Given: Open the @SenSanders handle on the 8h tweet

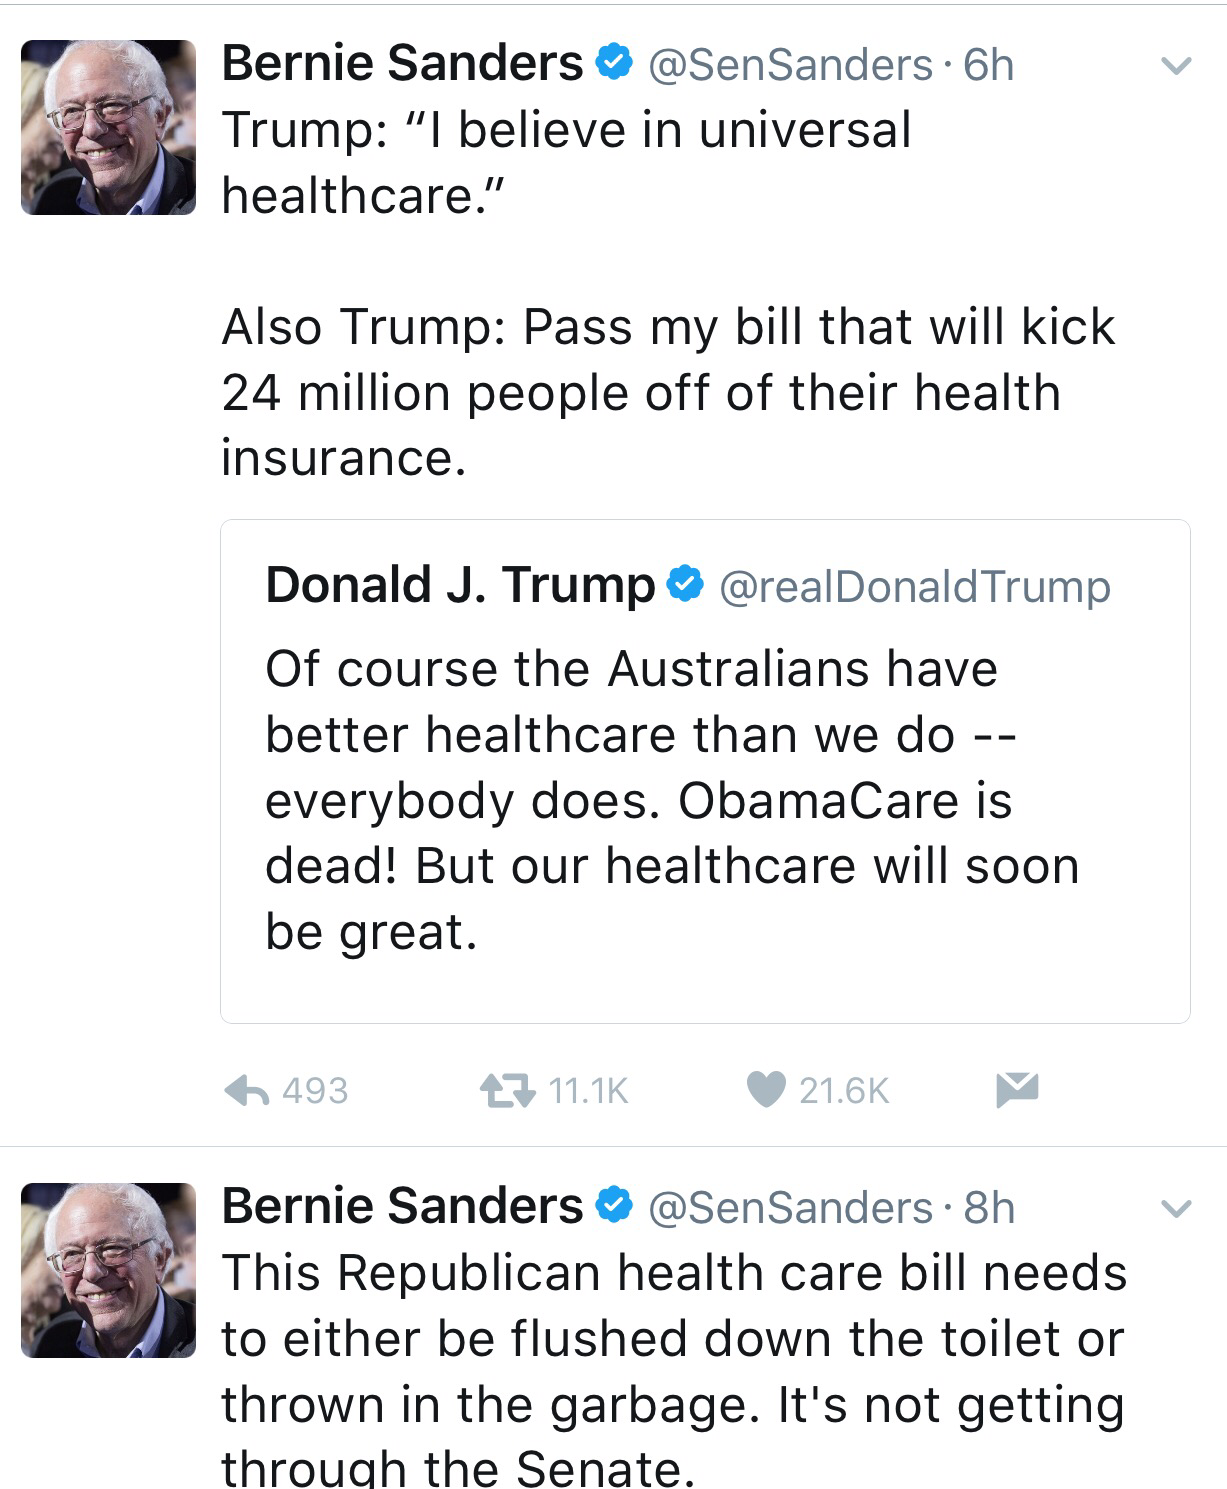Looking at the screenshot, I should [790, 1208].
